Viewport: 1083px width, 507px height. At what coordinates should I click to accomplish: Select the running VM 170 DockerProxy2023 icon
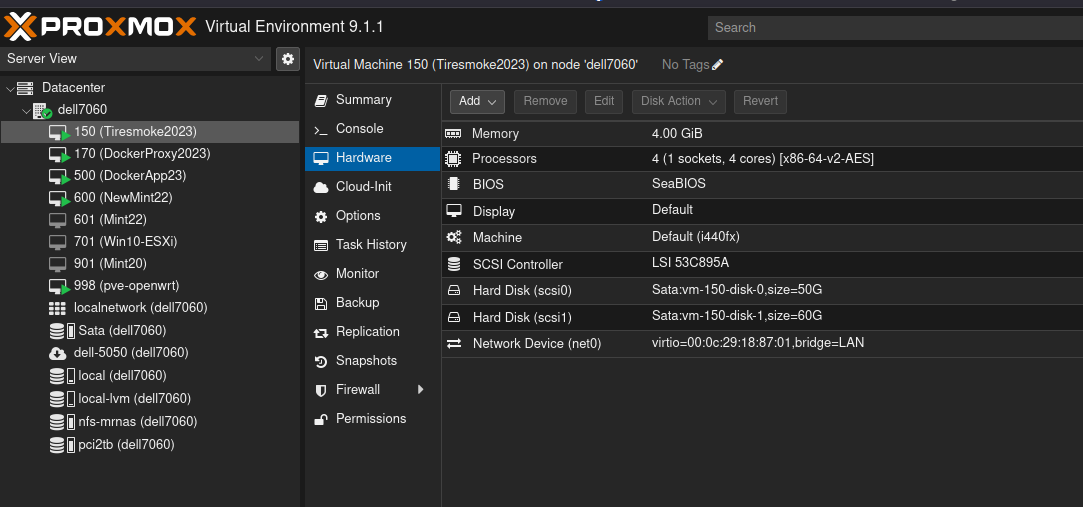tap(59, 154)
